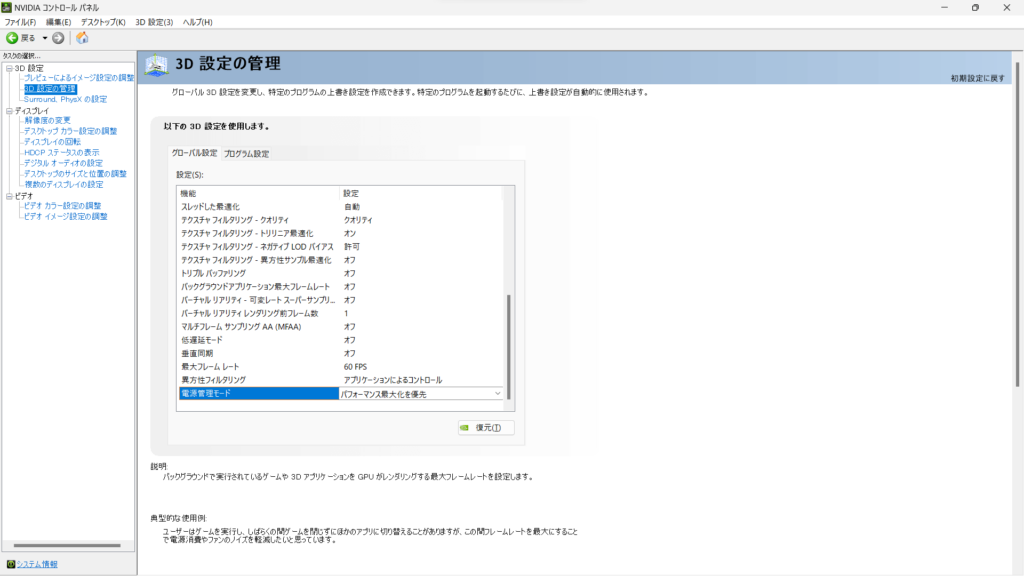Select the テクスチャ フィルタリング - 異方性サンプル最適化 row
The height and width of the screenshot is (576, 1024).
tap(341, 260)
